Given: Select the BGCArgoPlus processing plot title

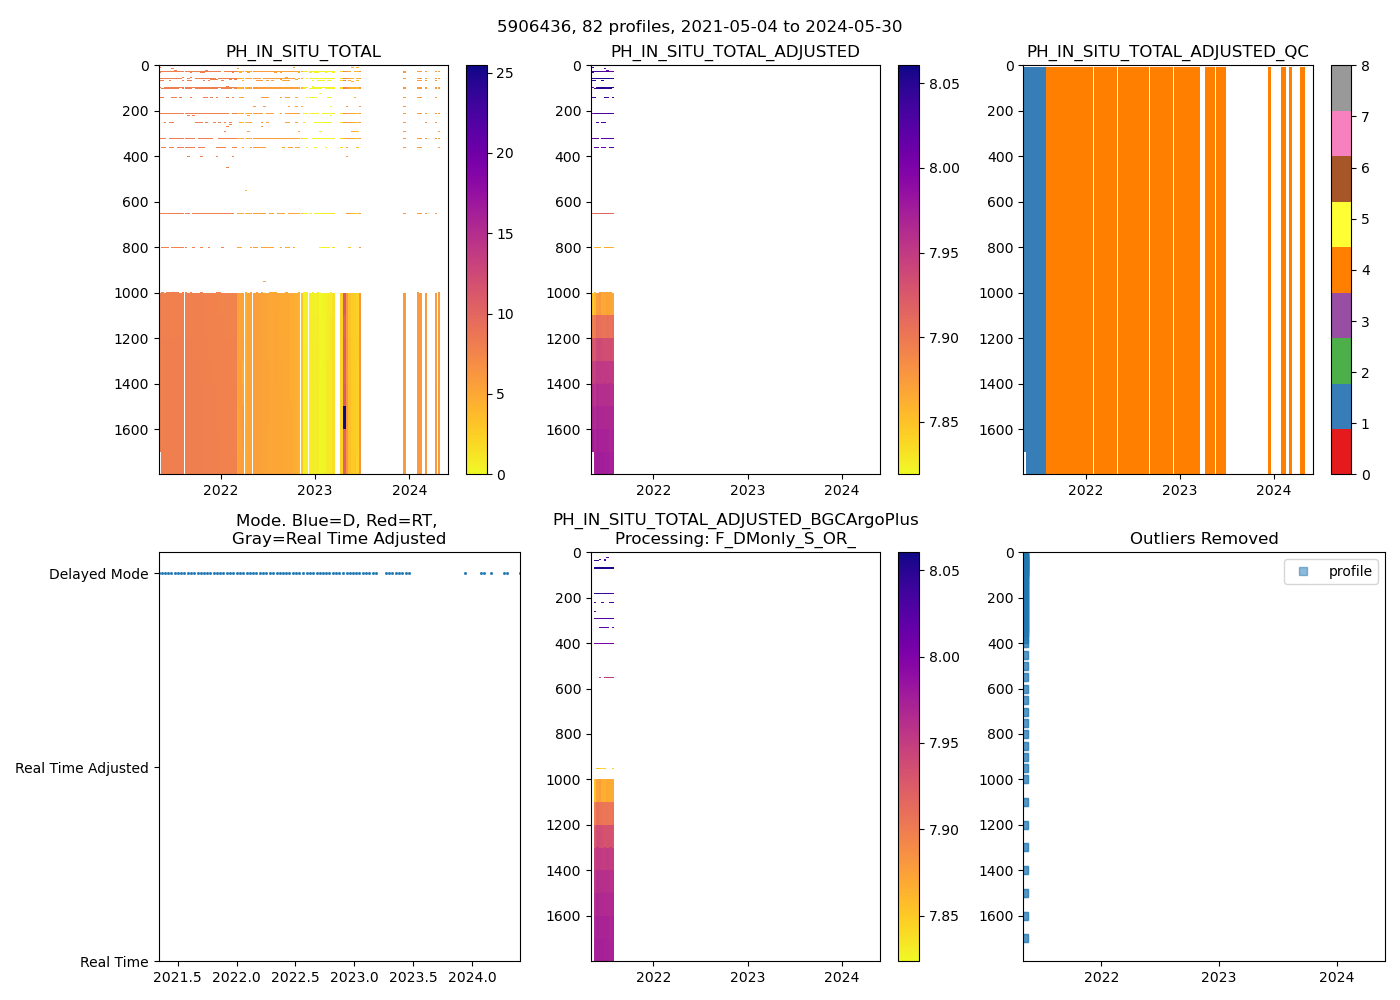Looking at the screenshot, I should click(735, 529).
